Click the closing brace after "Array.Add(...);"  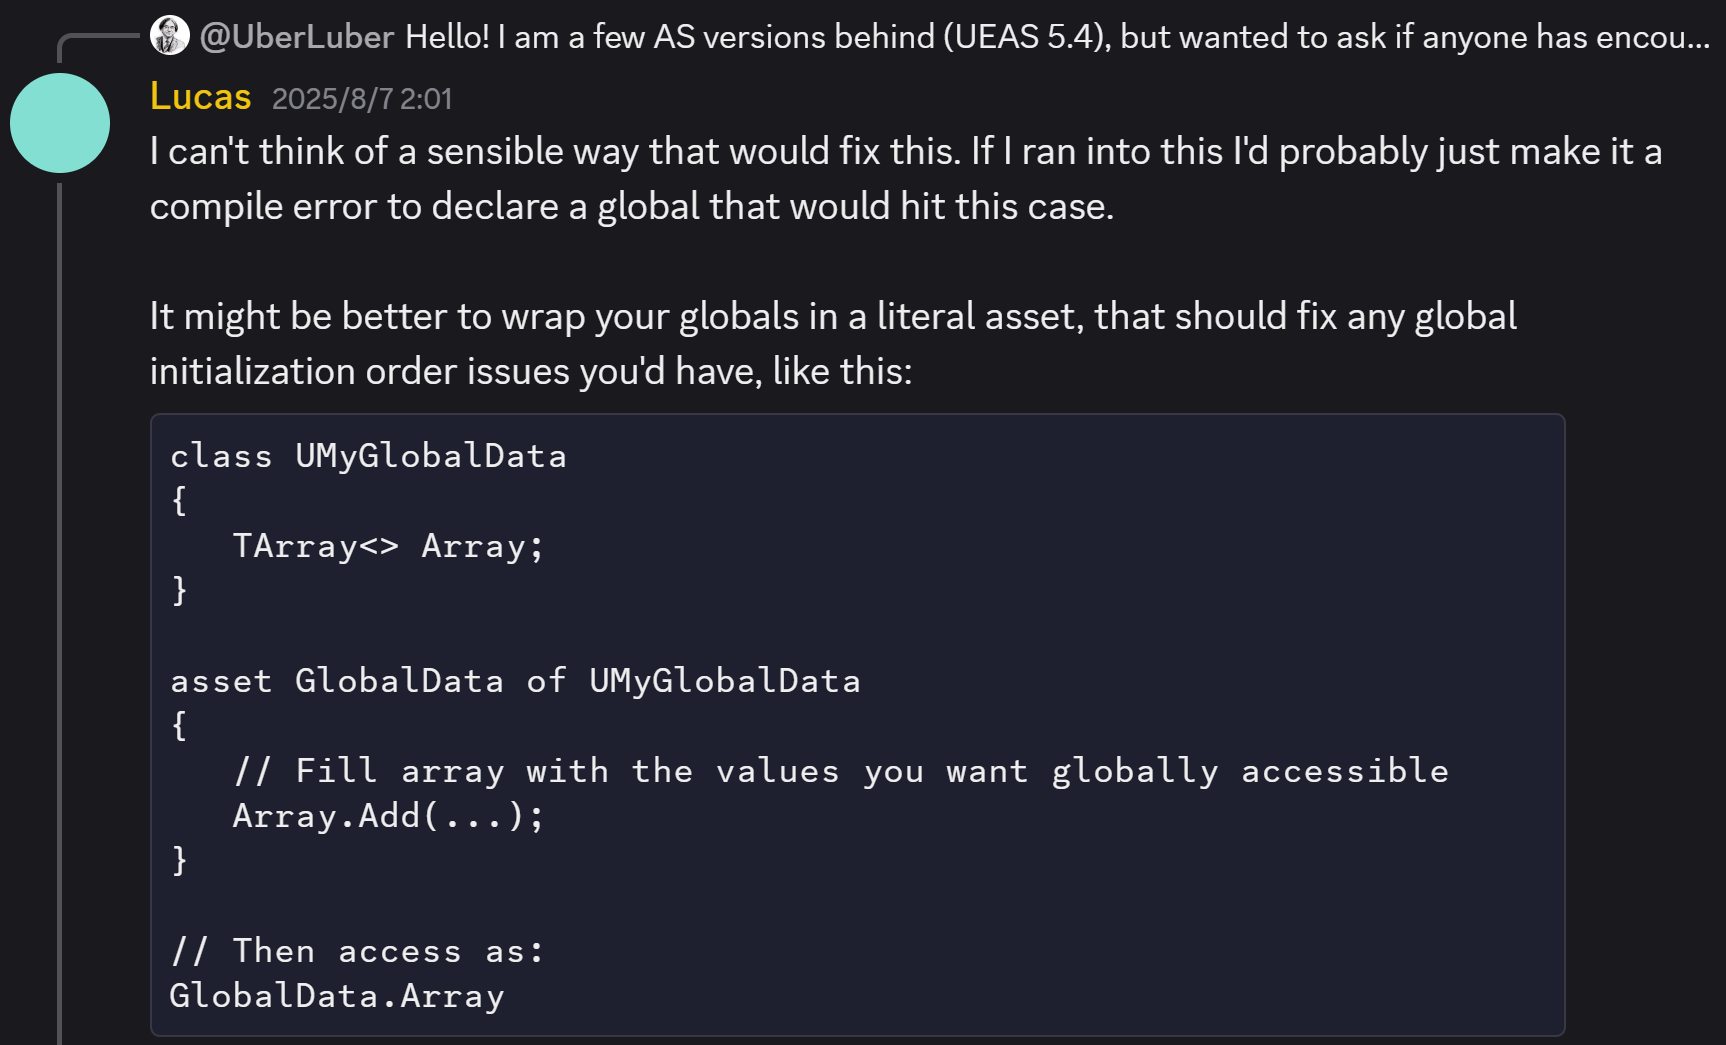coord(180,860)
